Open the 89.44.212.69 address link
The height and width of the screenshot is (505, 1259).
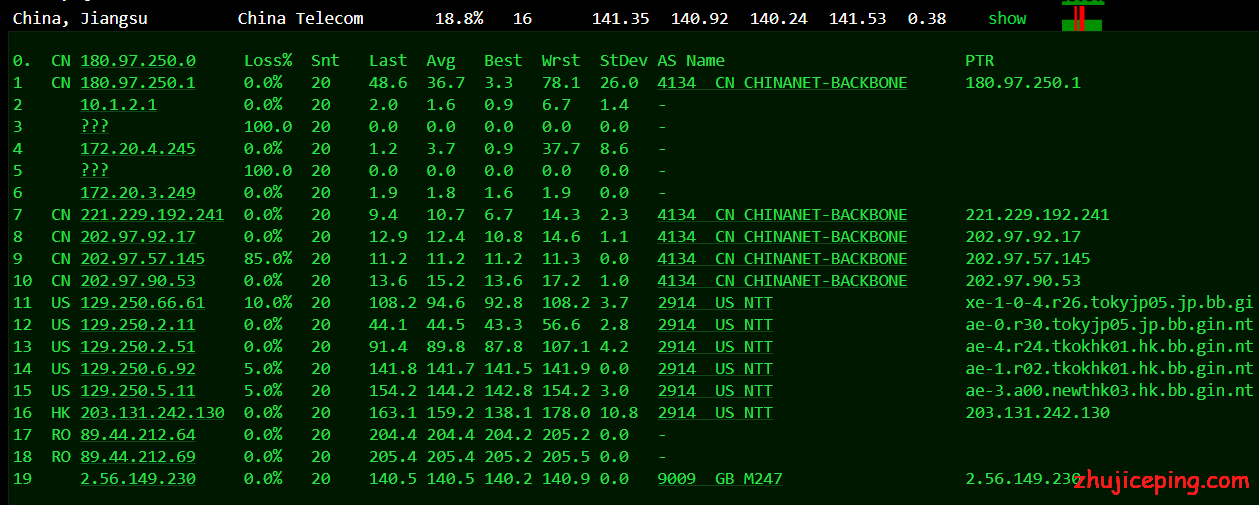coord(138,457)
